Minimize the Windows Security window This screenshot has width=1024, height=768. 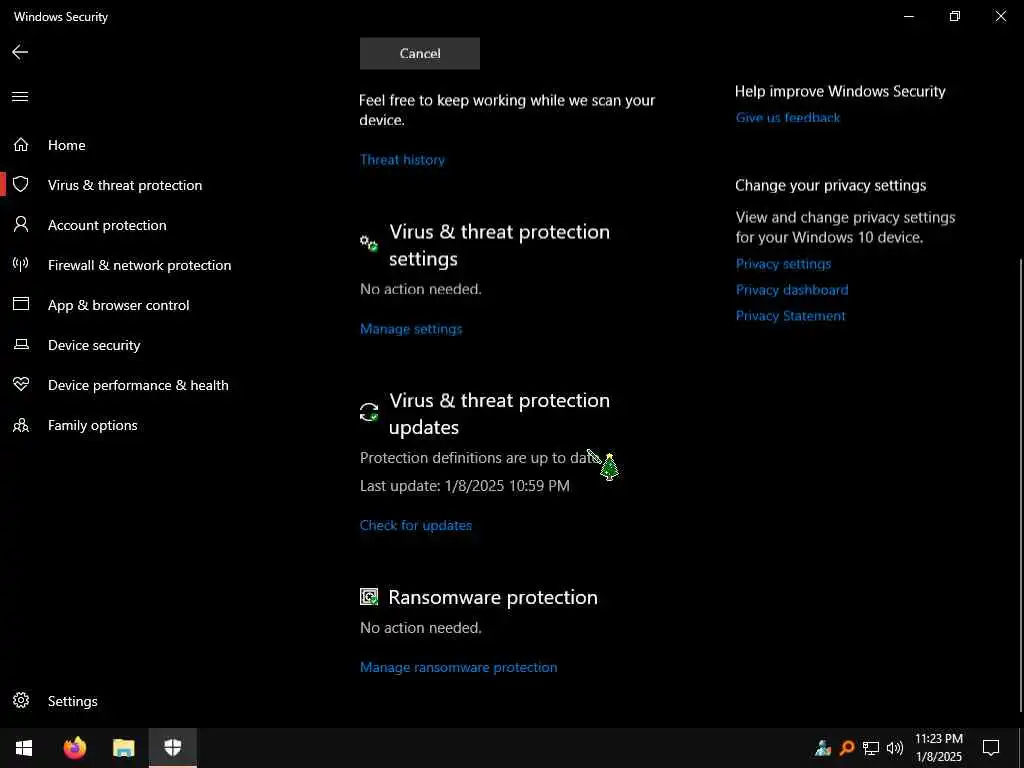(908, 16)
